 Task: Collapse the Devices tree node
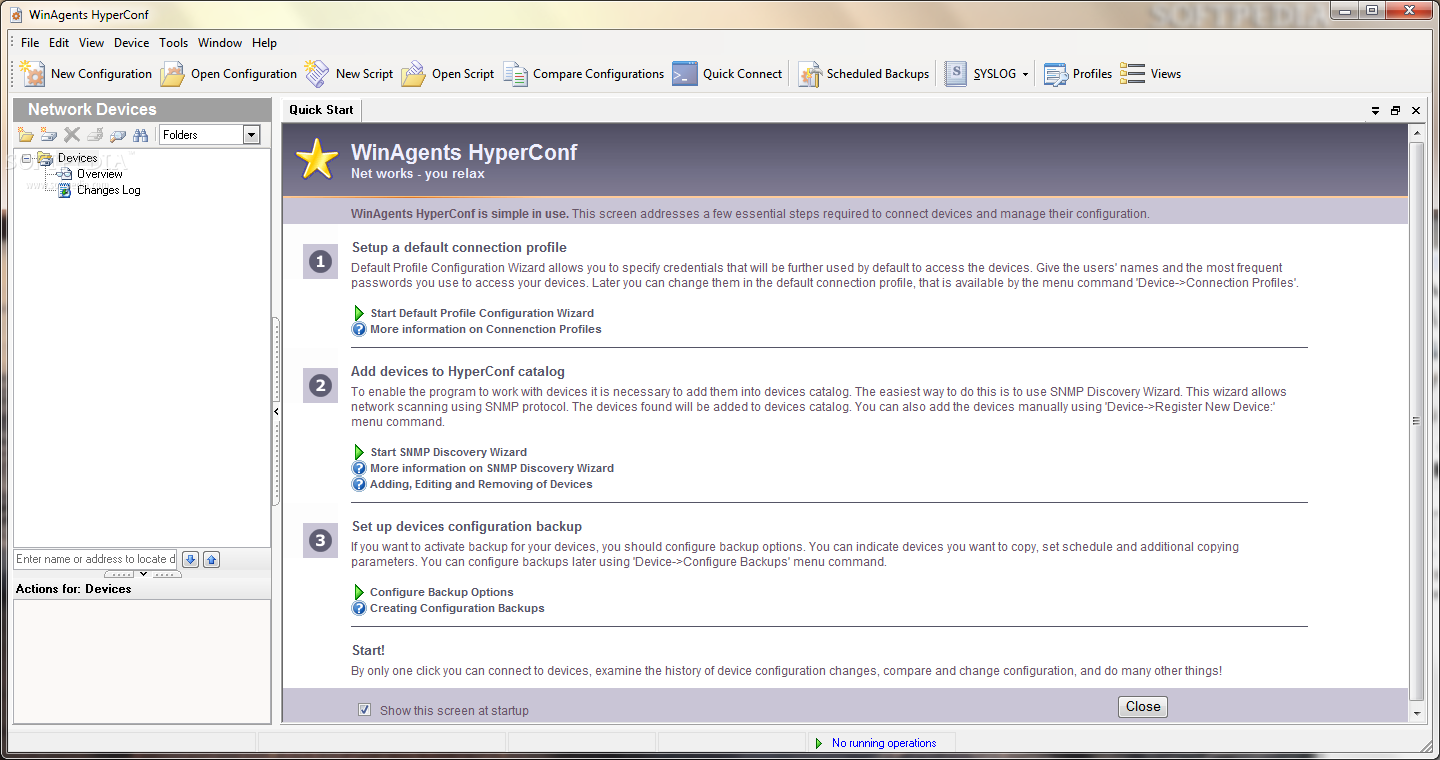click(x=26, y=158)
